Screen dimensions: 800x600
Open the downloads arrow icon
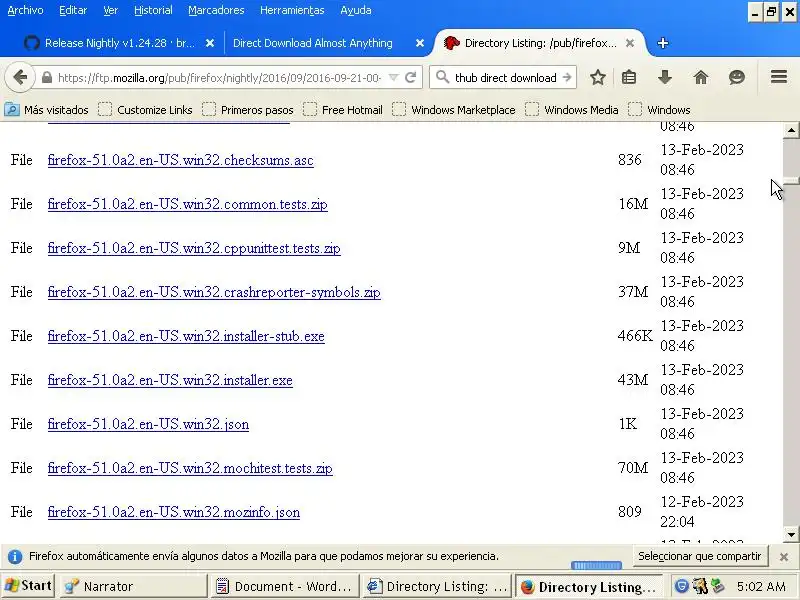[x=664, y=78]
